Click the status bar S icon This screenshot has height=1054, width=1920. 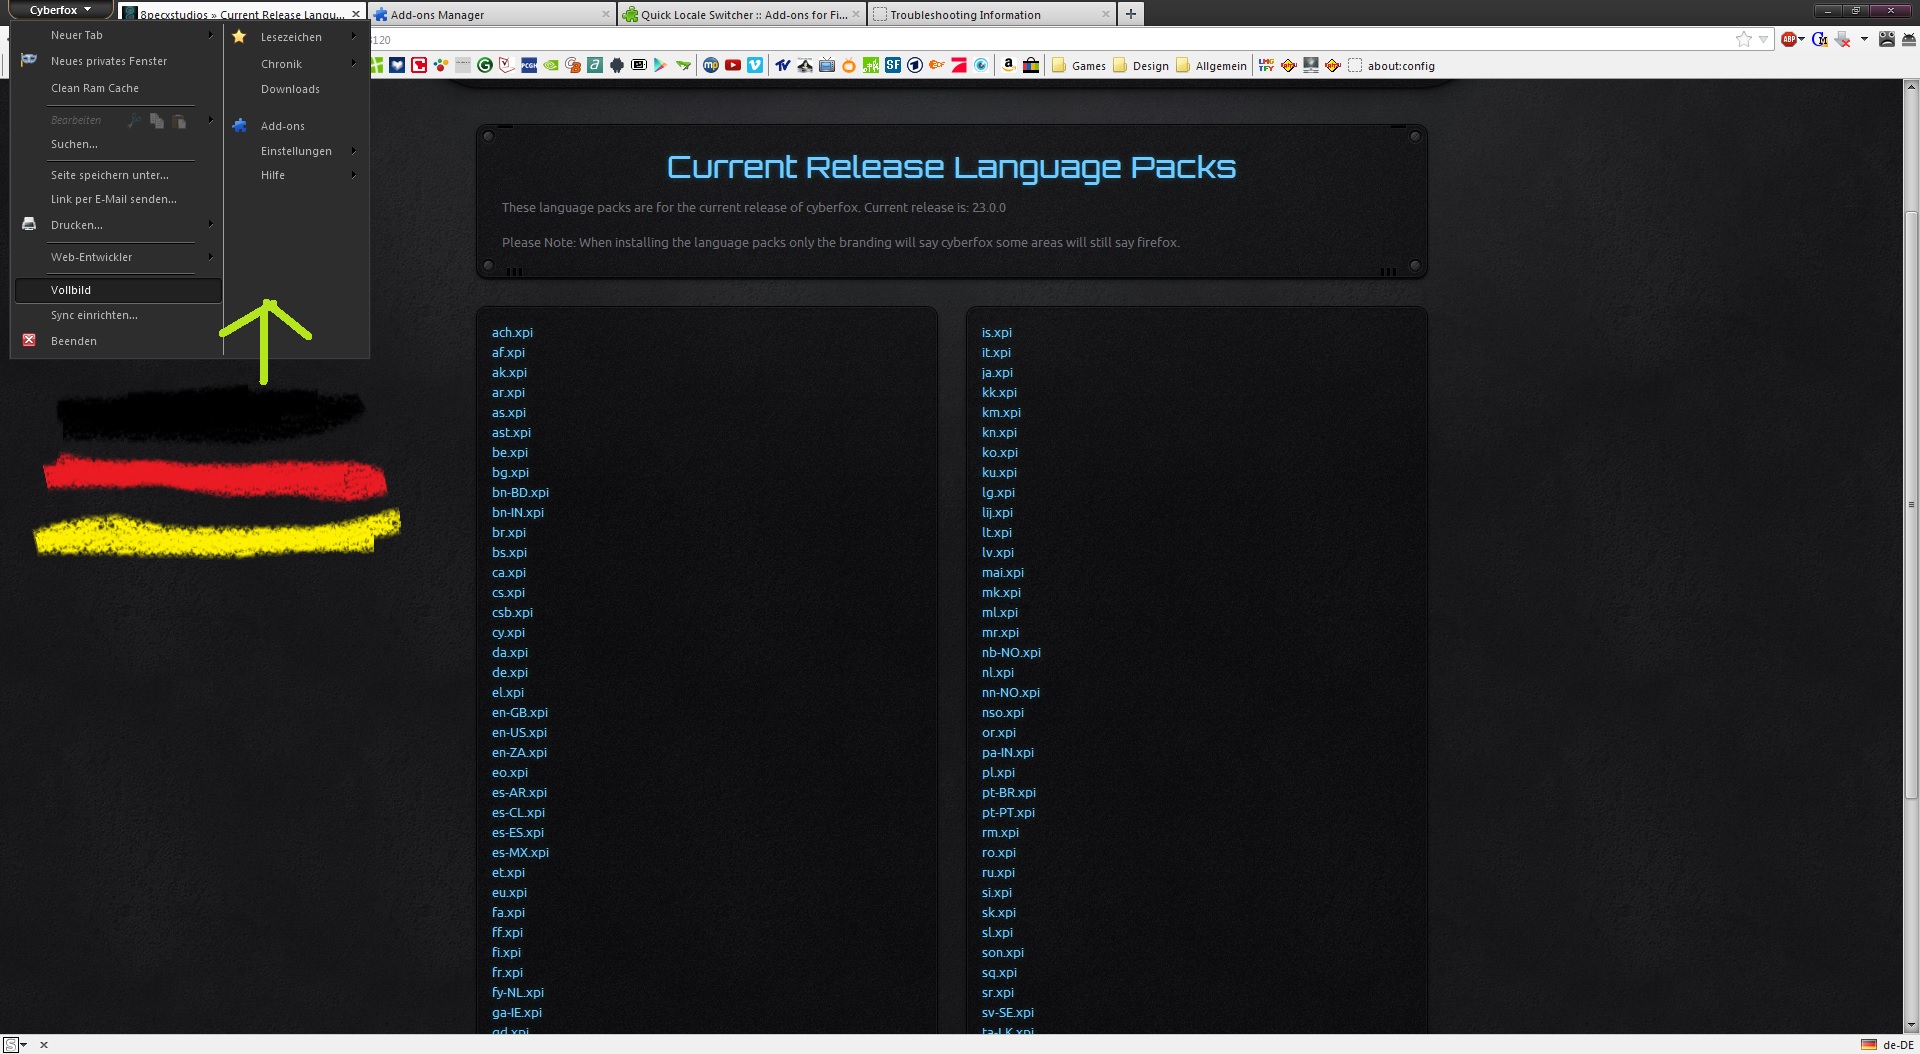tap(10, 1044)
